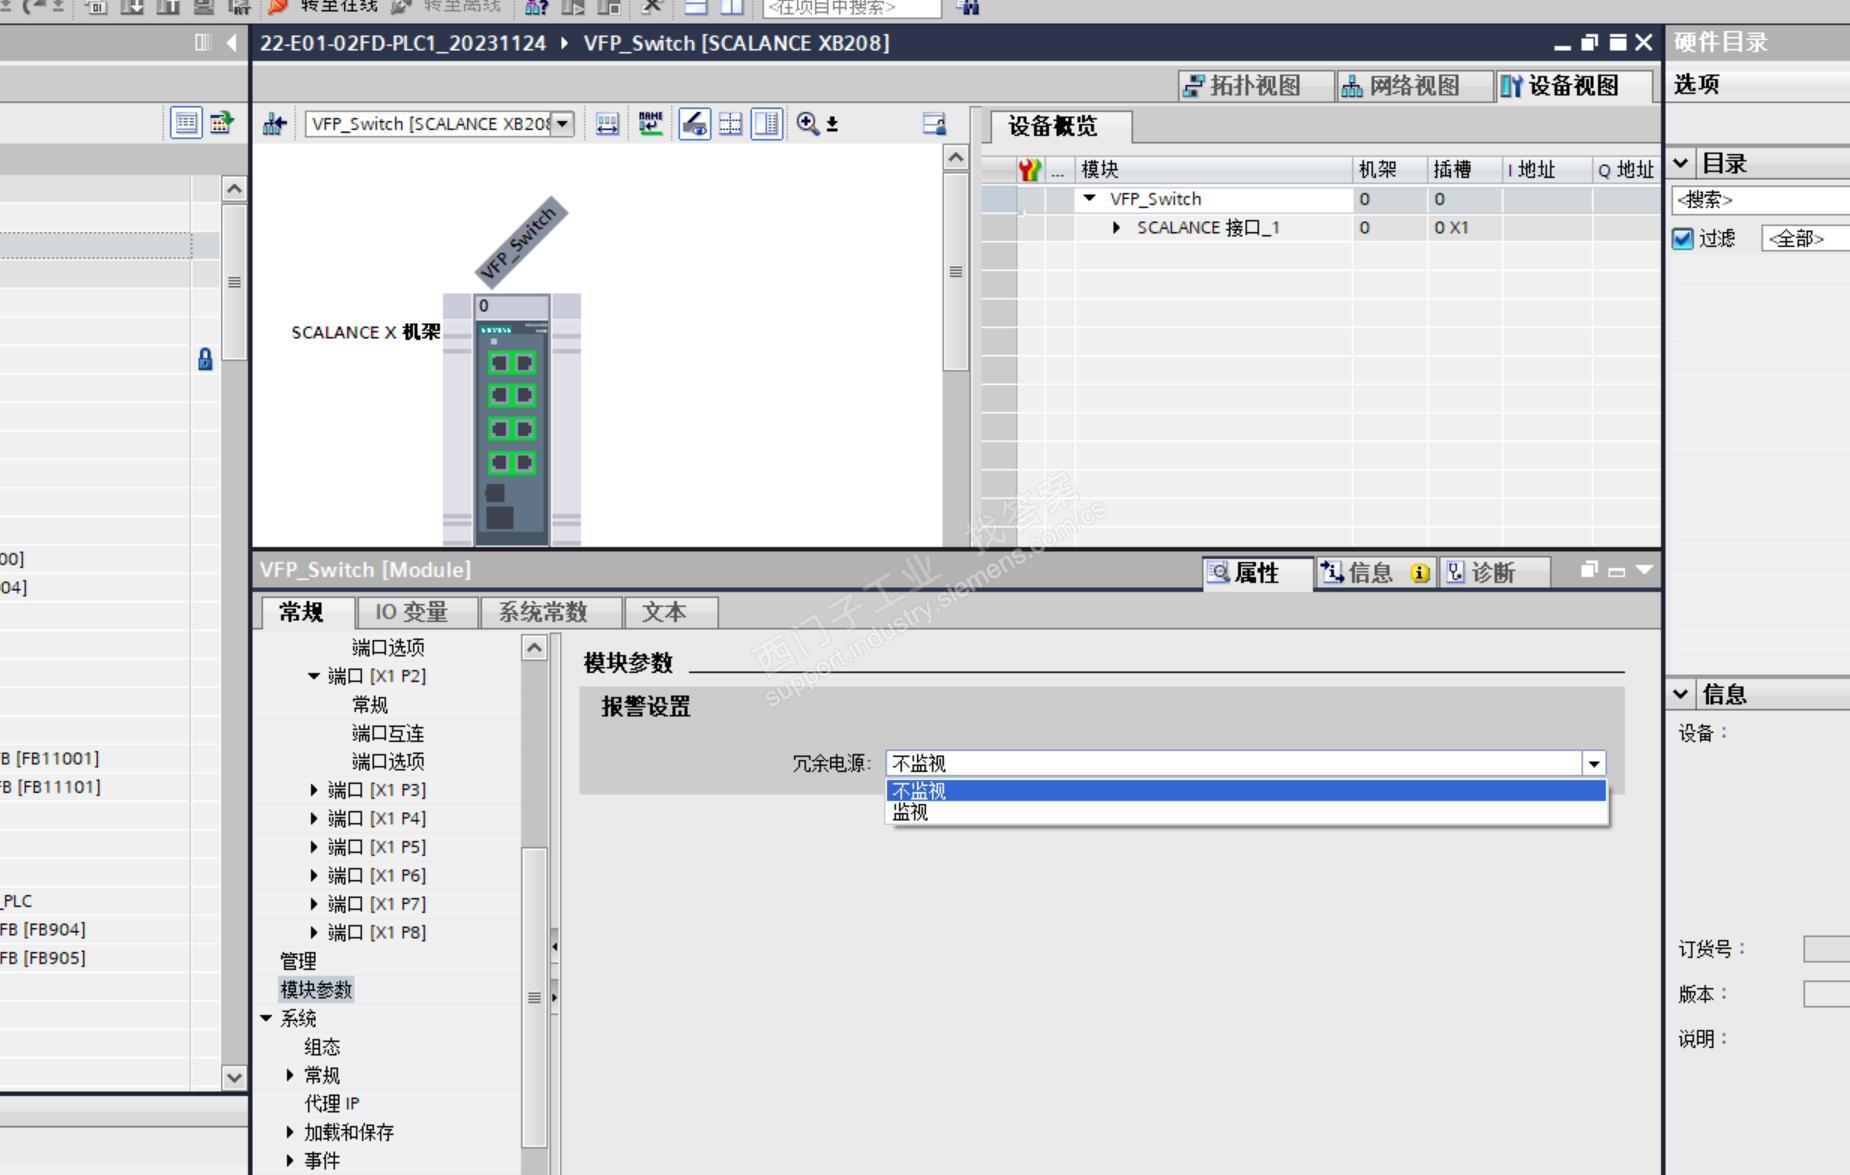1850x1175 pixels.
Task: Click the vertical bars icon in left panel header
Action: coord(203,42)
